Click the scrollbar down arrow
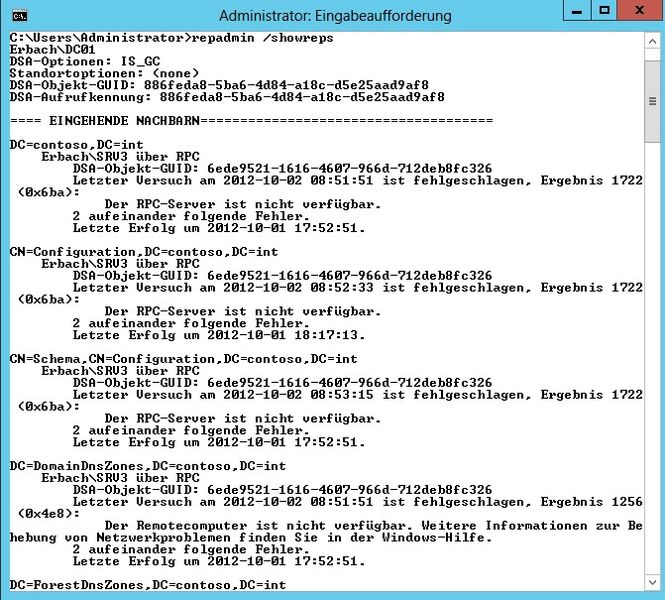Viewport: 665px width, 600px height. 652,582
